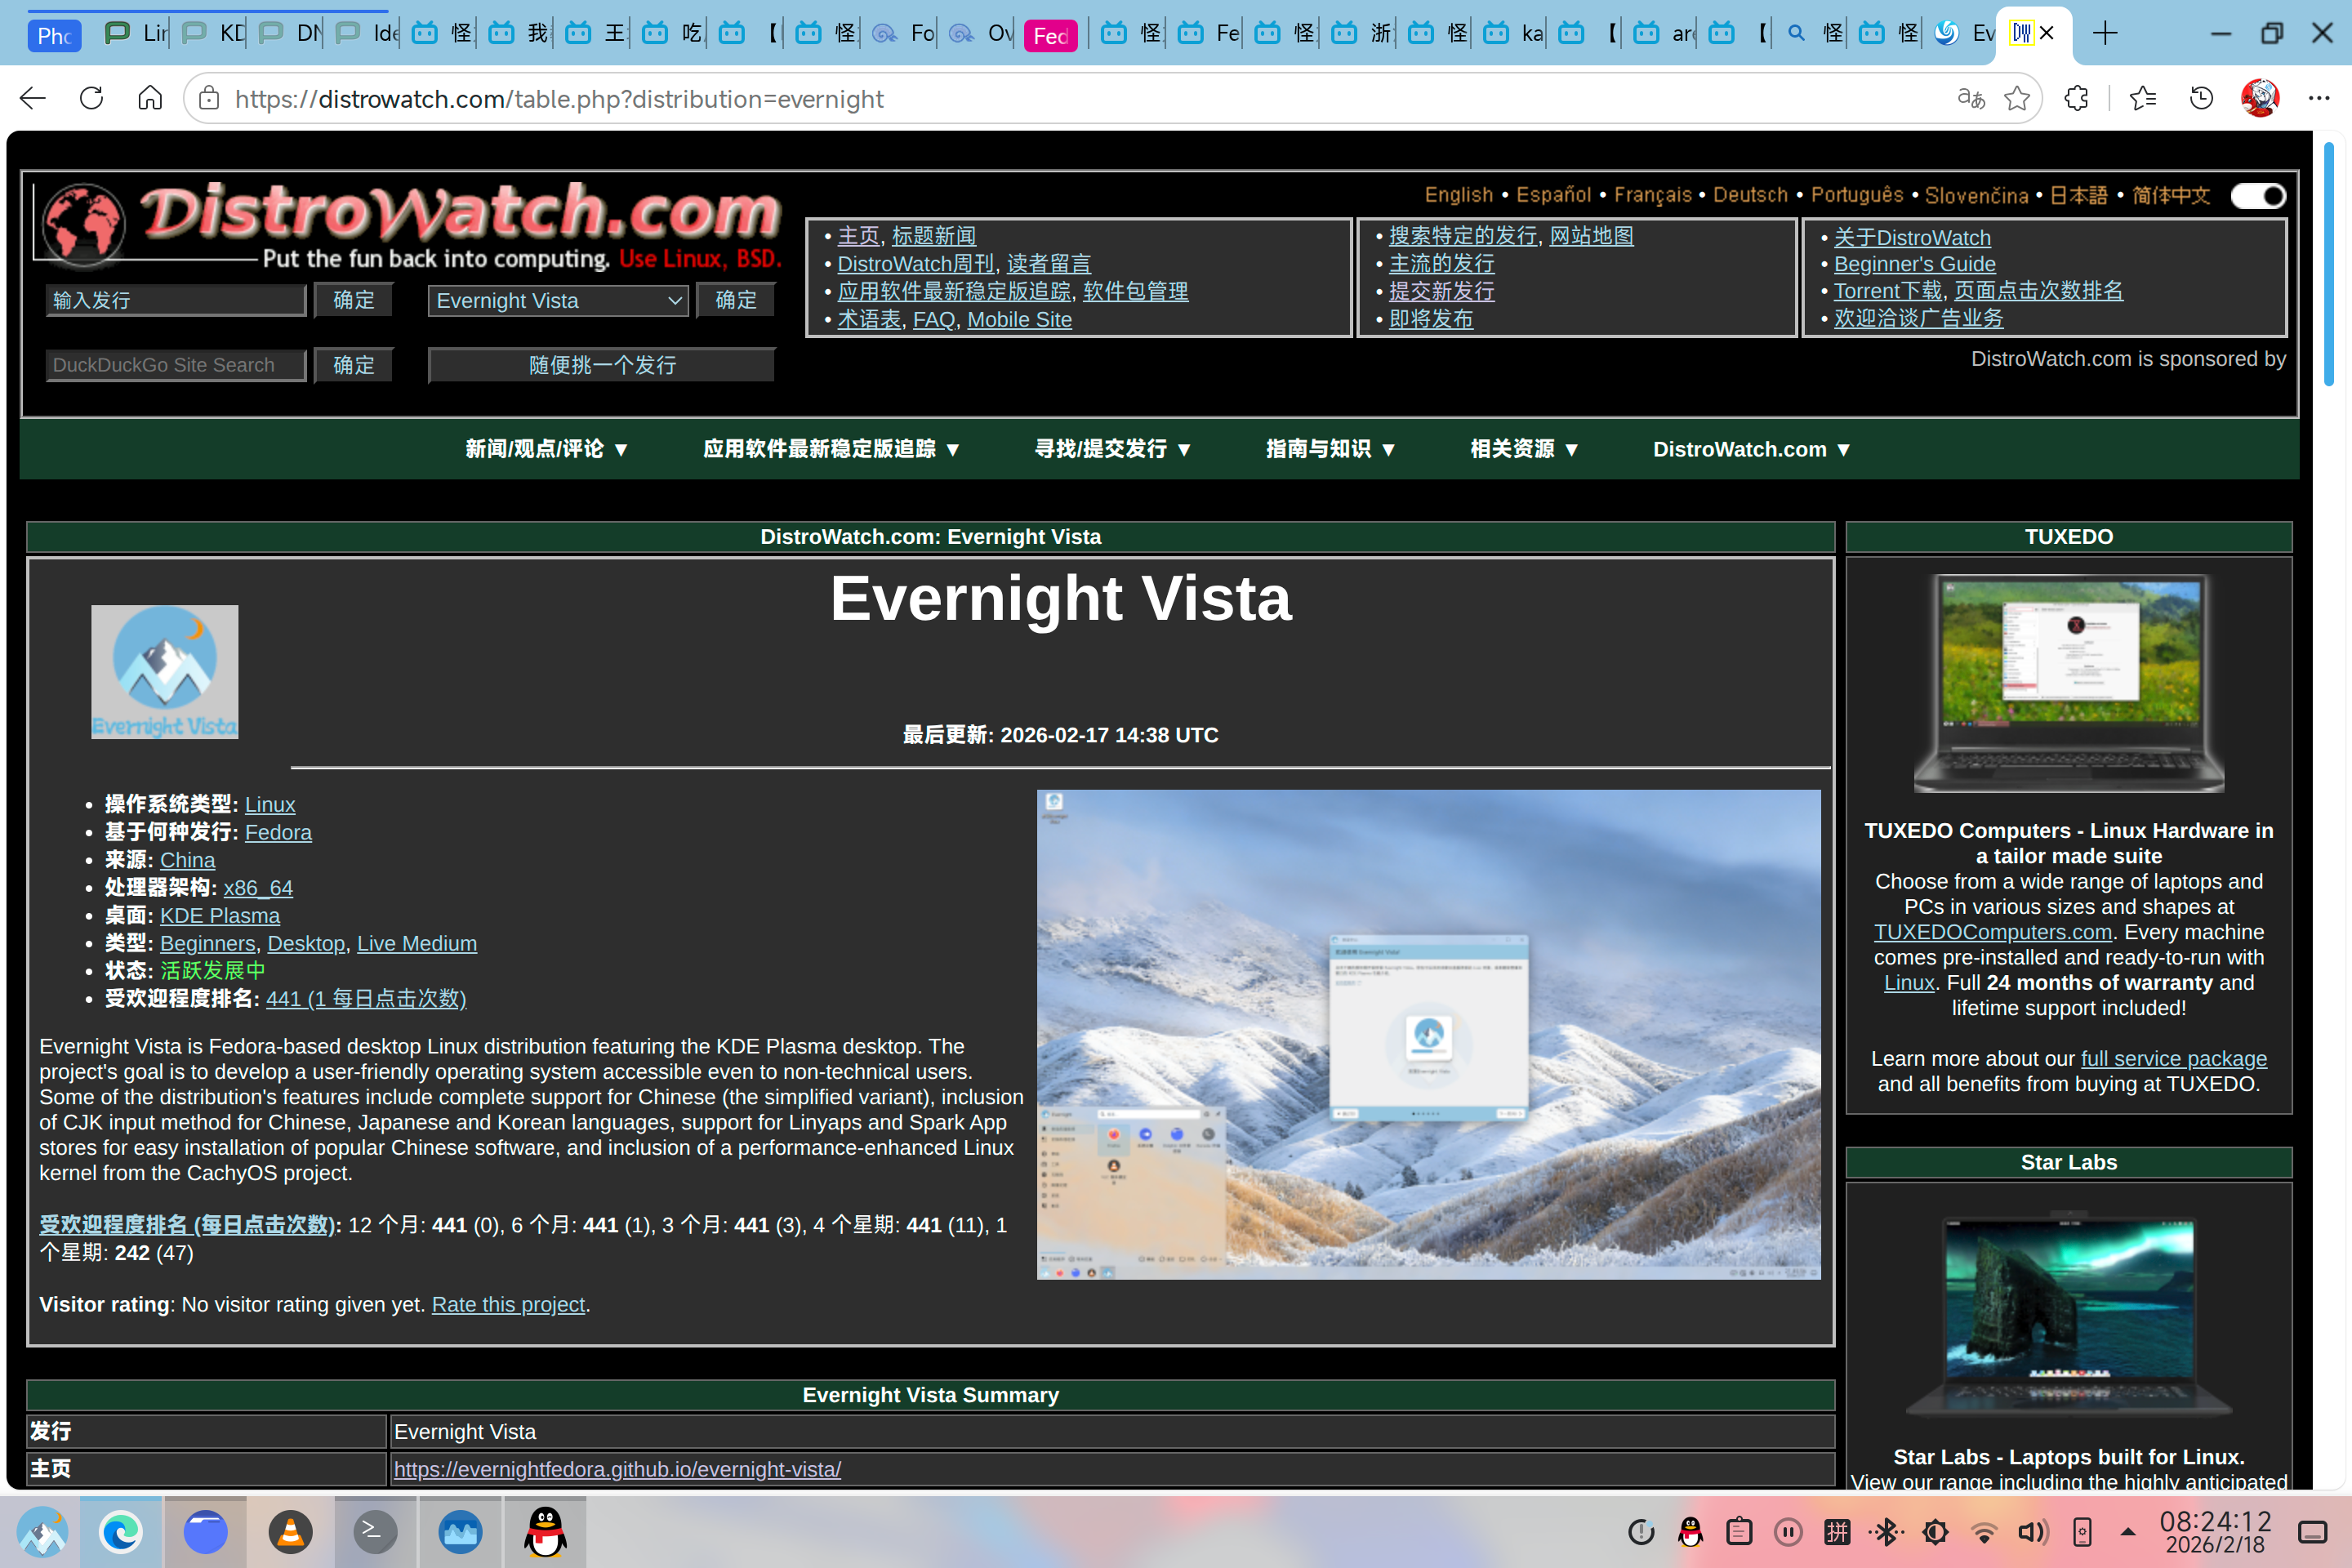Open the Evernight Vista desktop screenshot thumbnail
This screenshot has width=2352, height=1568.
(x=1428, y=1034)
